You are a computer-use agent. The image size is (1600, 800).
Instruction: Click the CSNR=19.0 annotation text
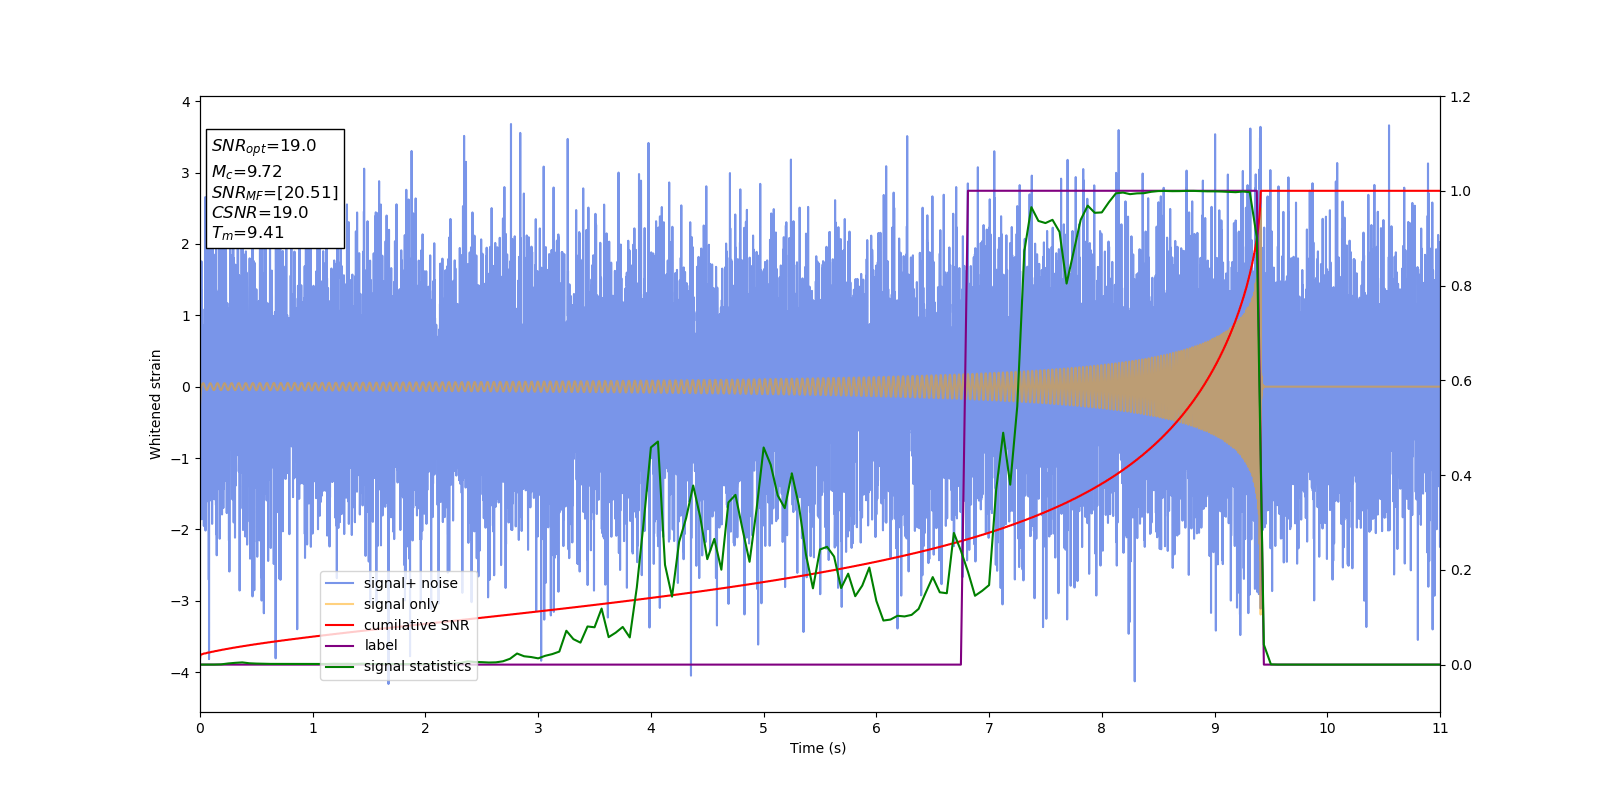click(260, 212)
